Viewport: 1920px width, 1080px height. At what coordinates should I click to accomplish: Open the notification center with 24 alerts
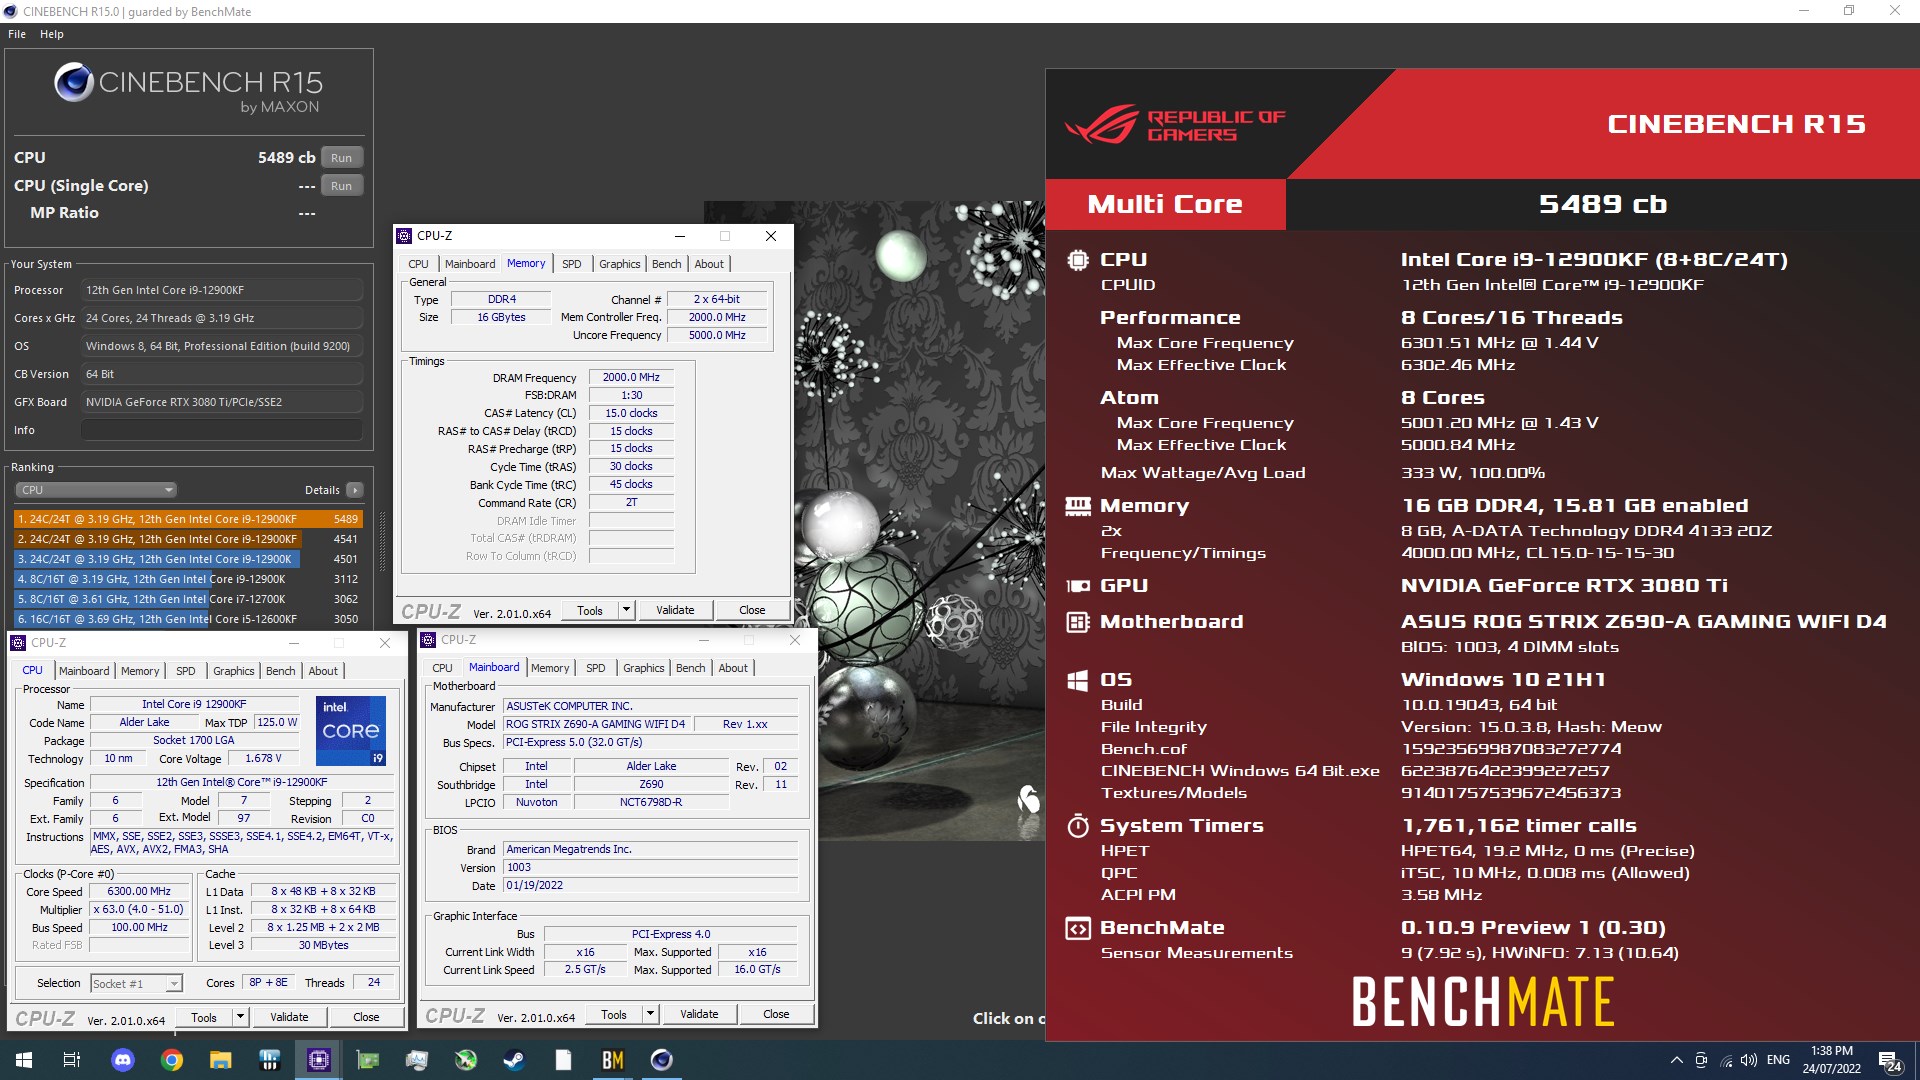pos(1890,1061)
